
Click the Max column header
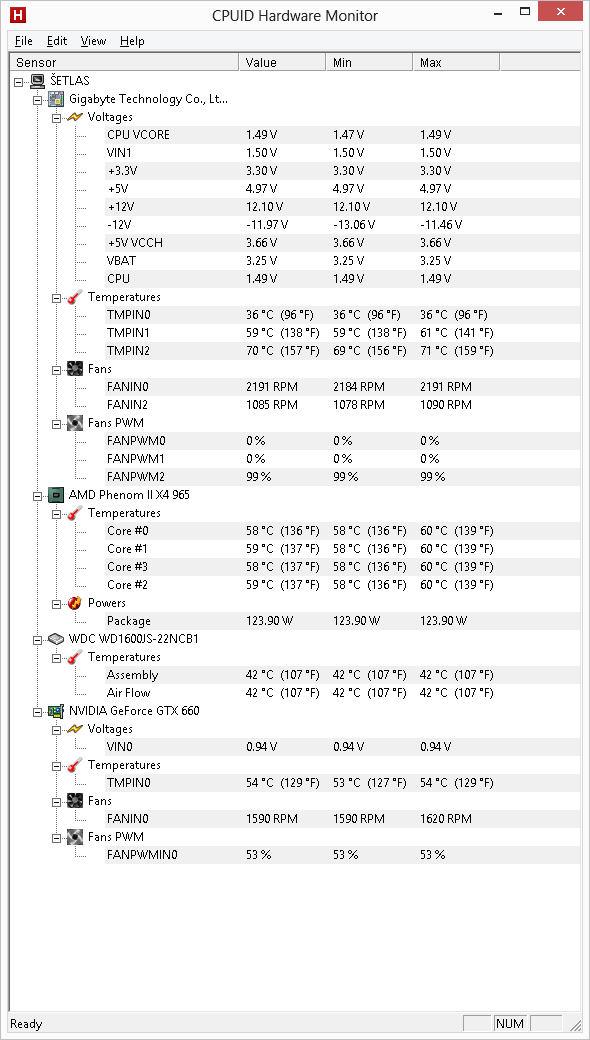click(456, 62)
